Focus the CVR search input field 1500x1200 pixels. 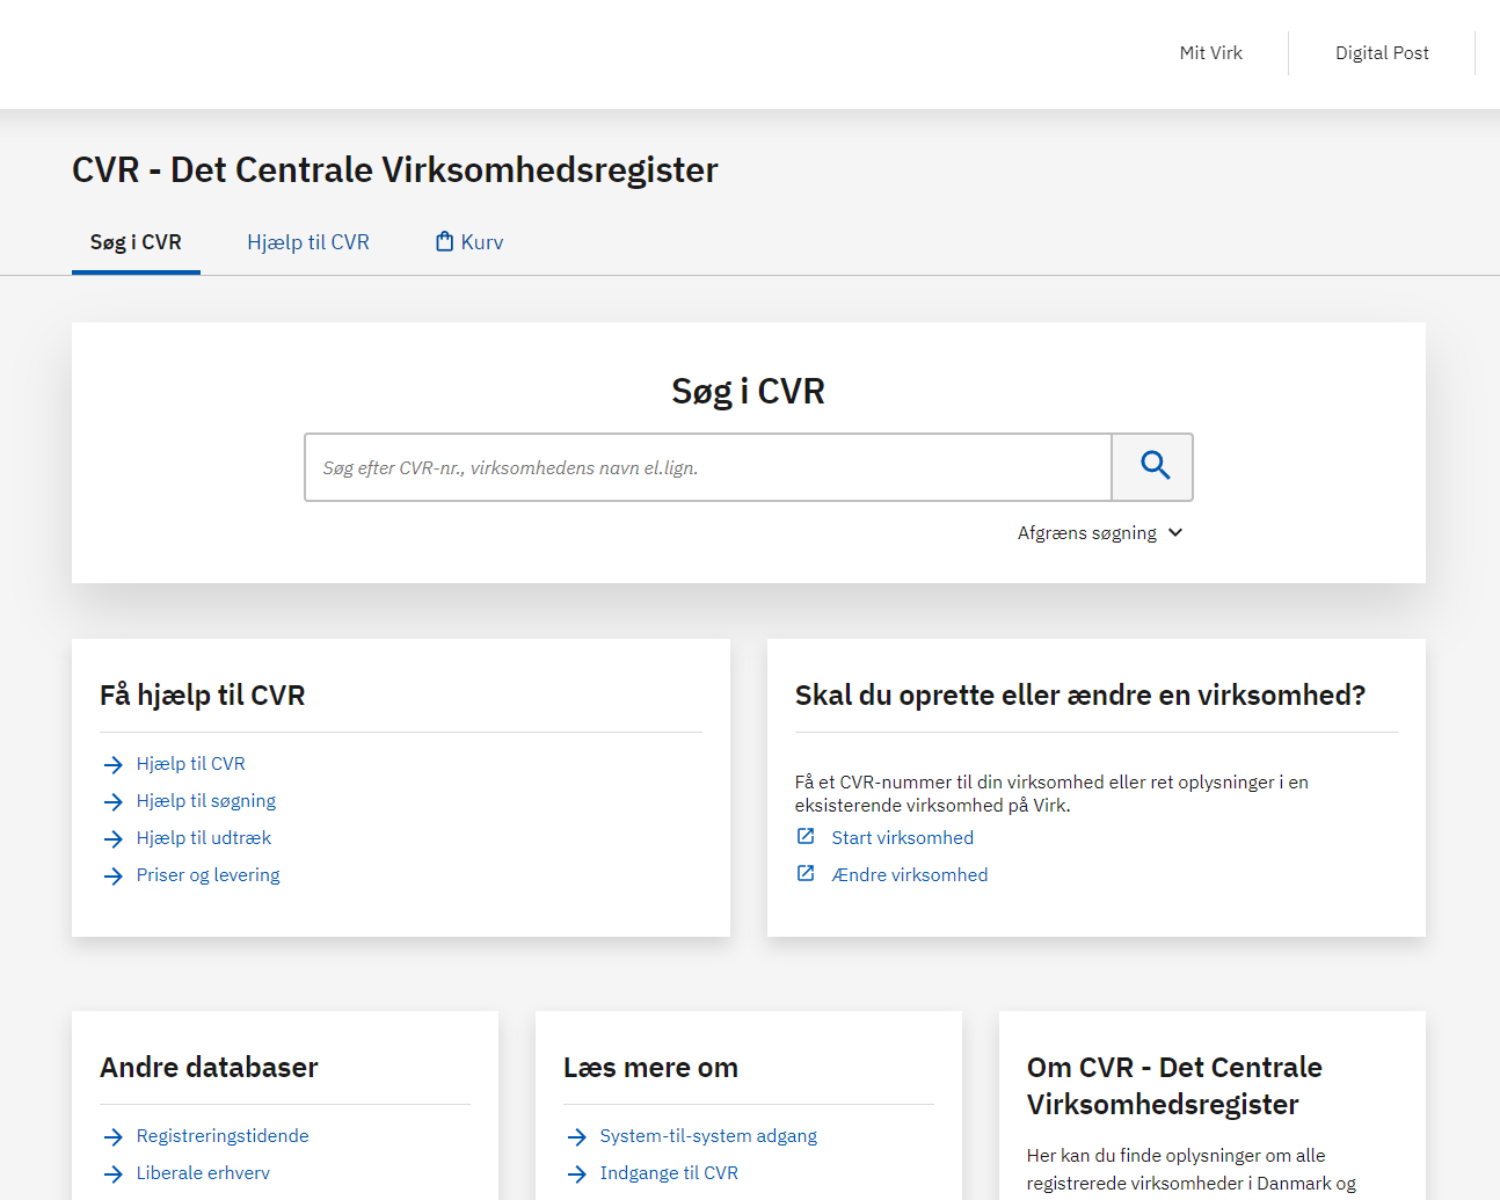click(x=708, y=467)
